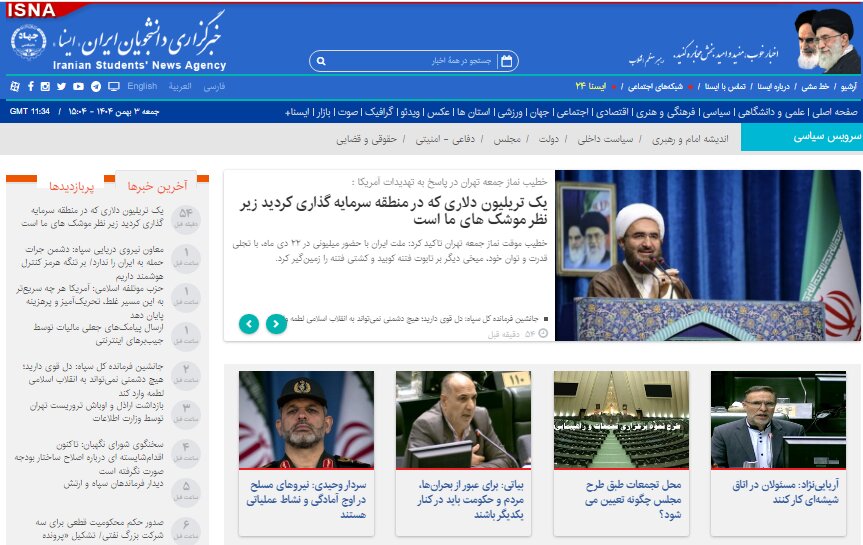Click the search news input field
This screenshot has width=863, height=545.
(x=410, y=61)
